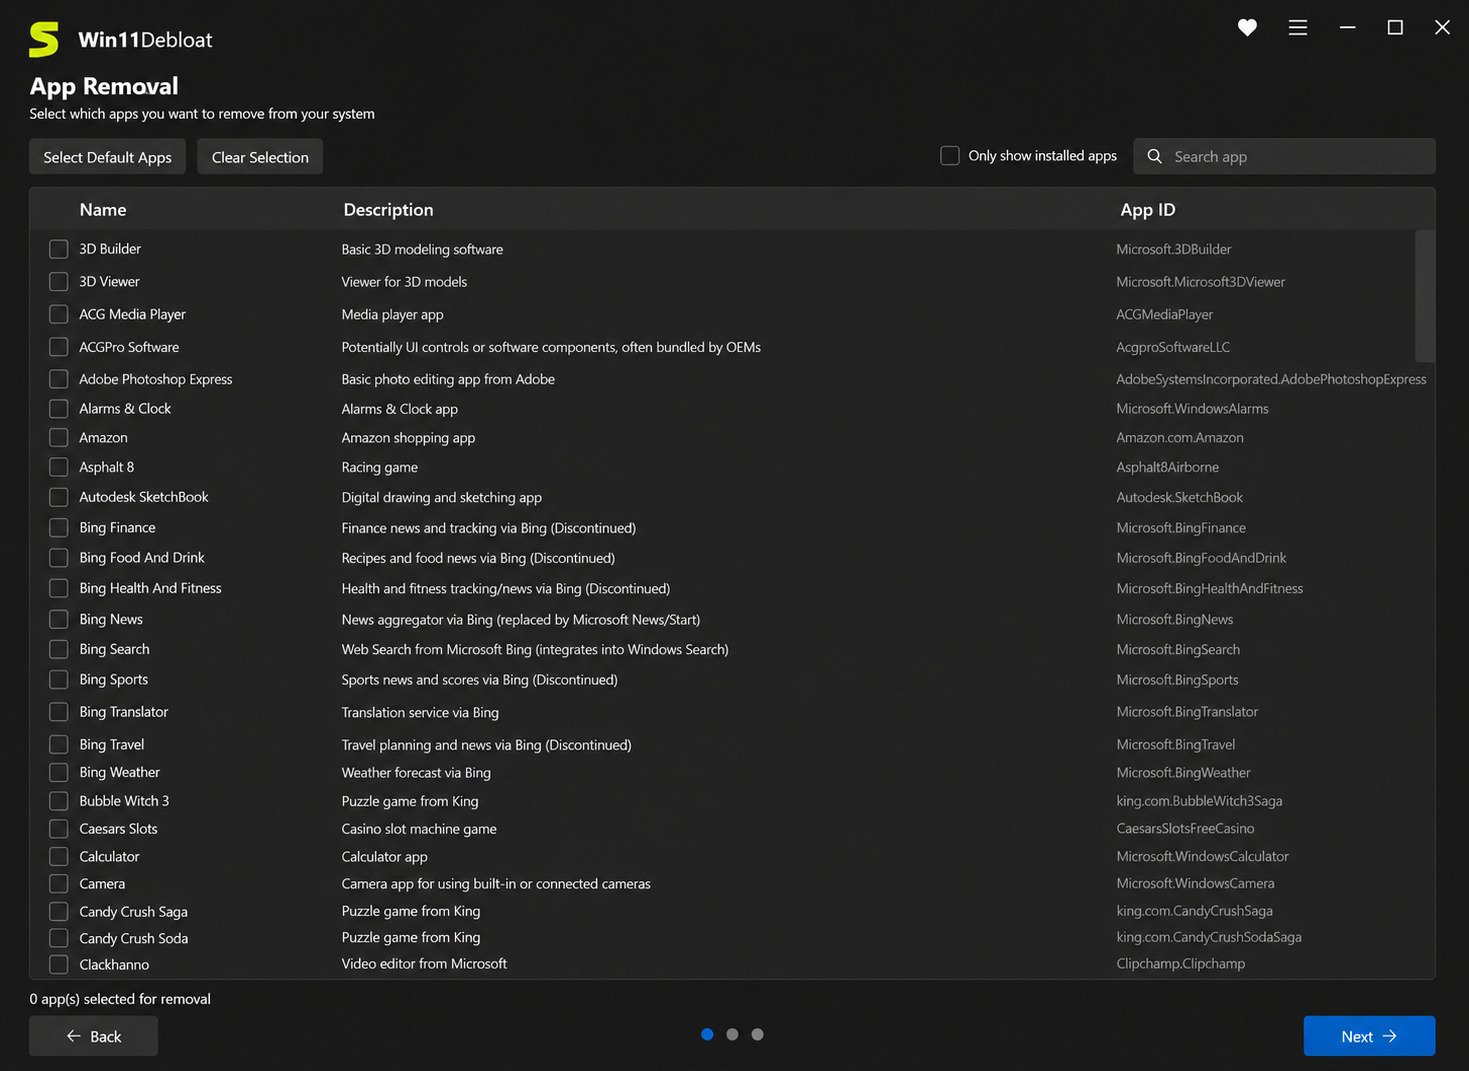Click the Microsoft.WindowsCalculator app ID
1469x1071 pixels.
[1202, 856]
